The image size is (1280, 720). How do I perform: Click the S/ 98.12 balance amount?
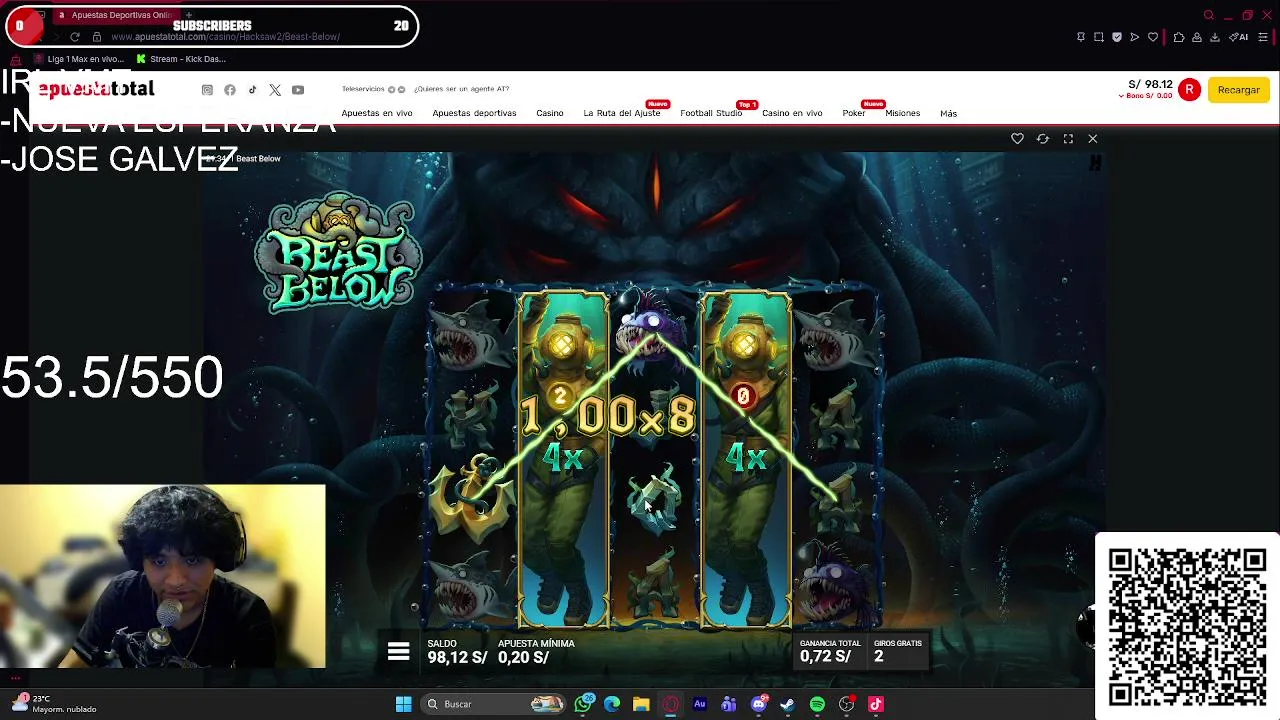(x=1149, y=85)
